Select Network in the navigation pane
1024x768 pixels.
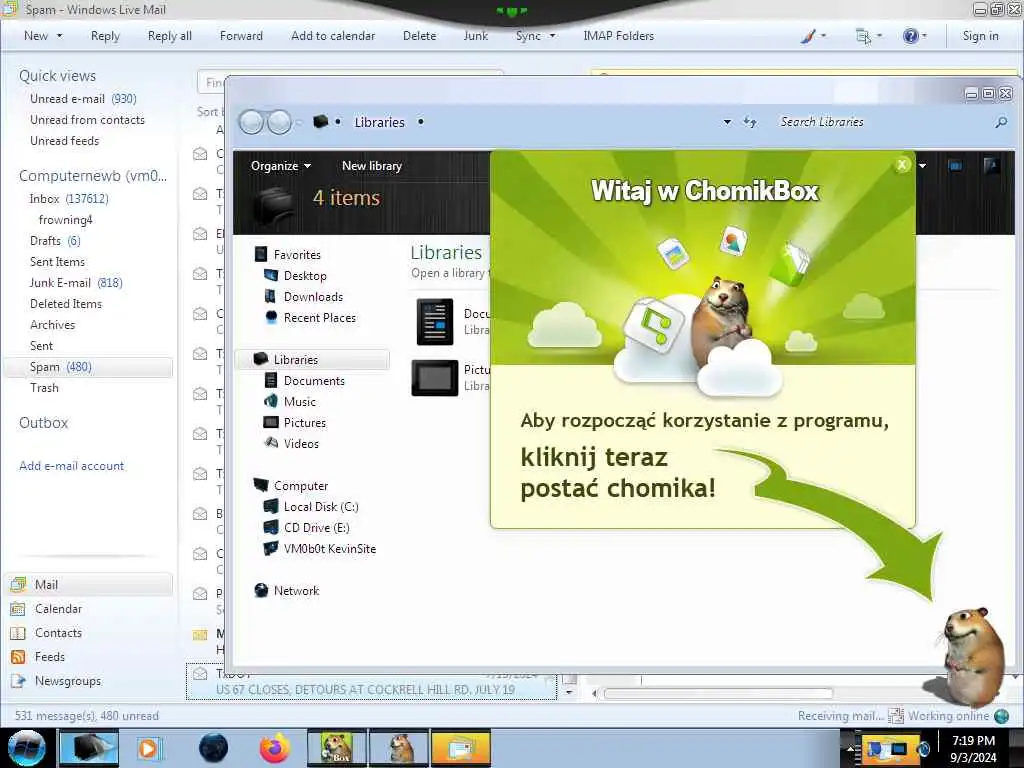(287, 590)
